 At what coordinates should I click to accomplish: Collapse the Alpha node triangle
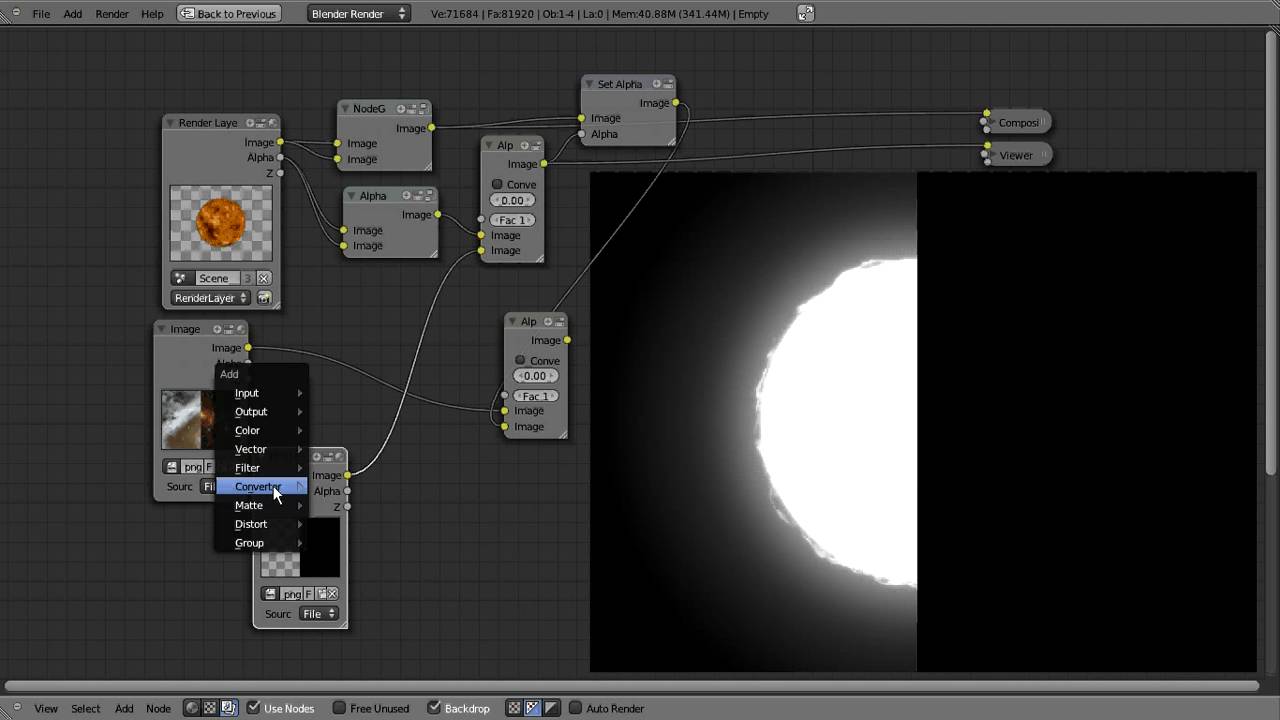click(x=351, y=196)
